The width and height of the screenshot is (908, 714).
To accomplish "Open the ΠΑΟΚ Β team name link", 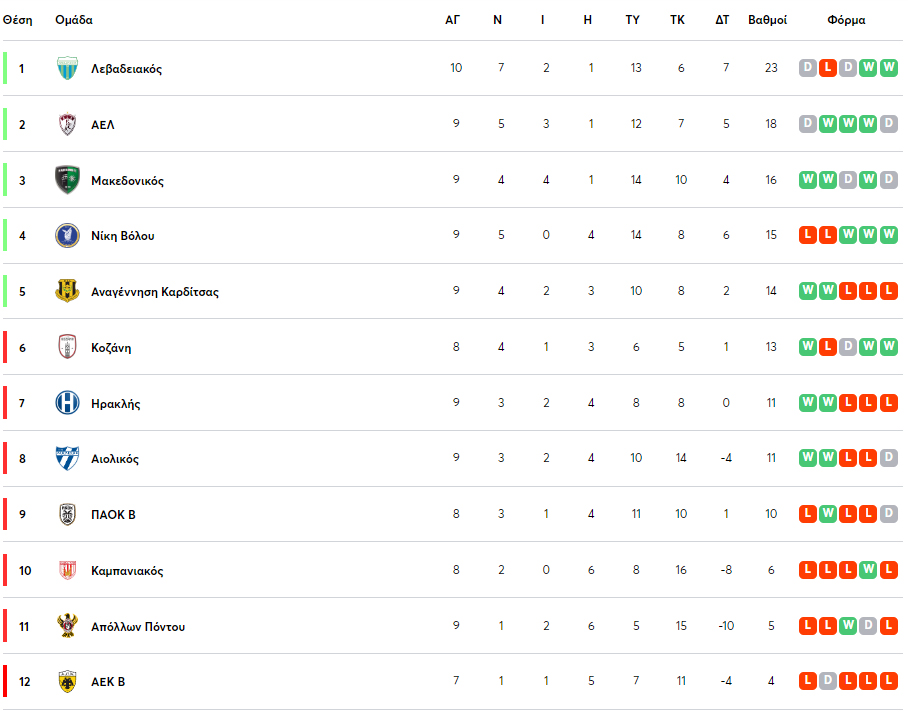I will pyautogui.click(x=113, y=514).
